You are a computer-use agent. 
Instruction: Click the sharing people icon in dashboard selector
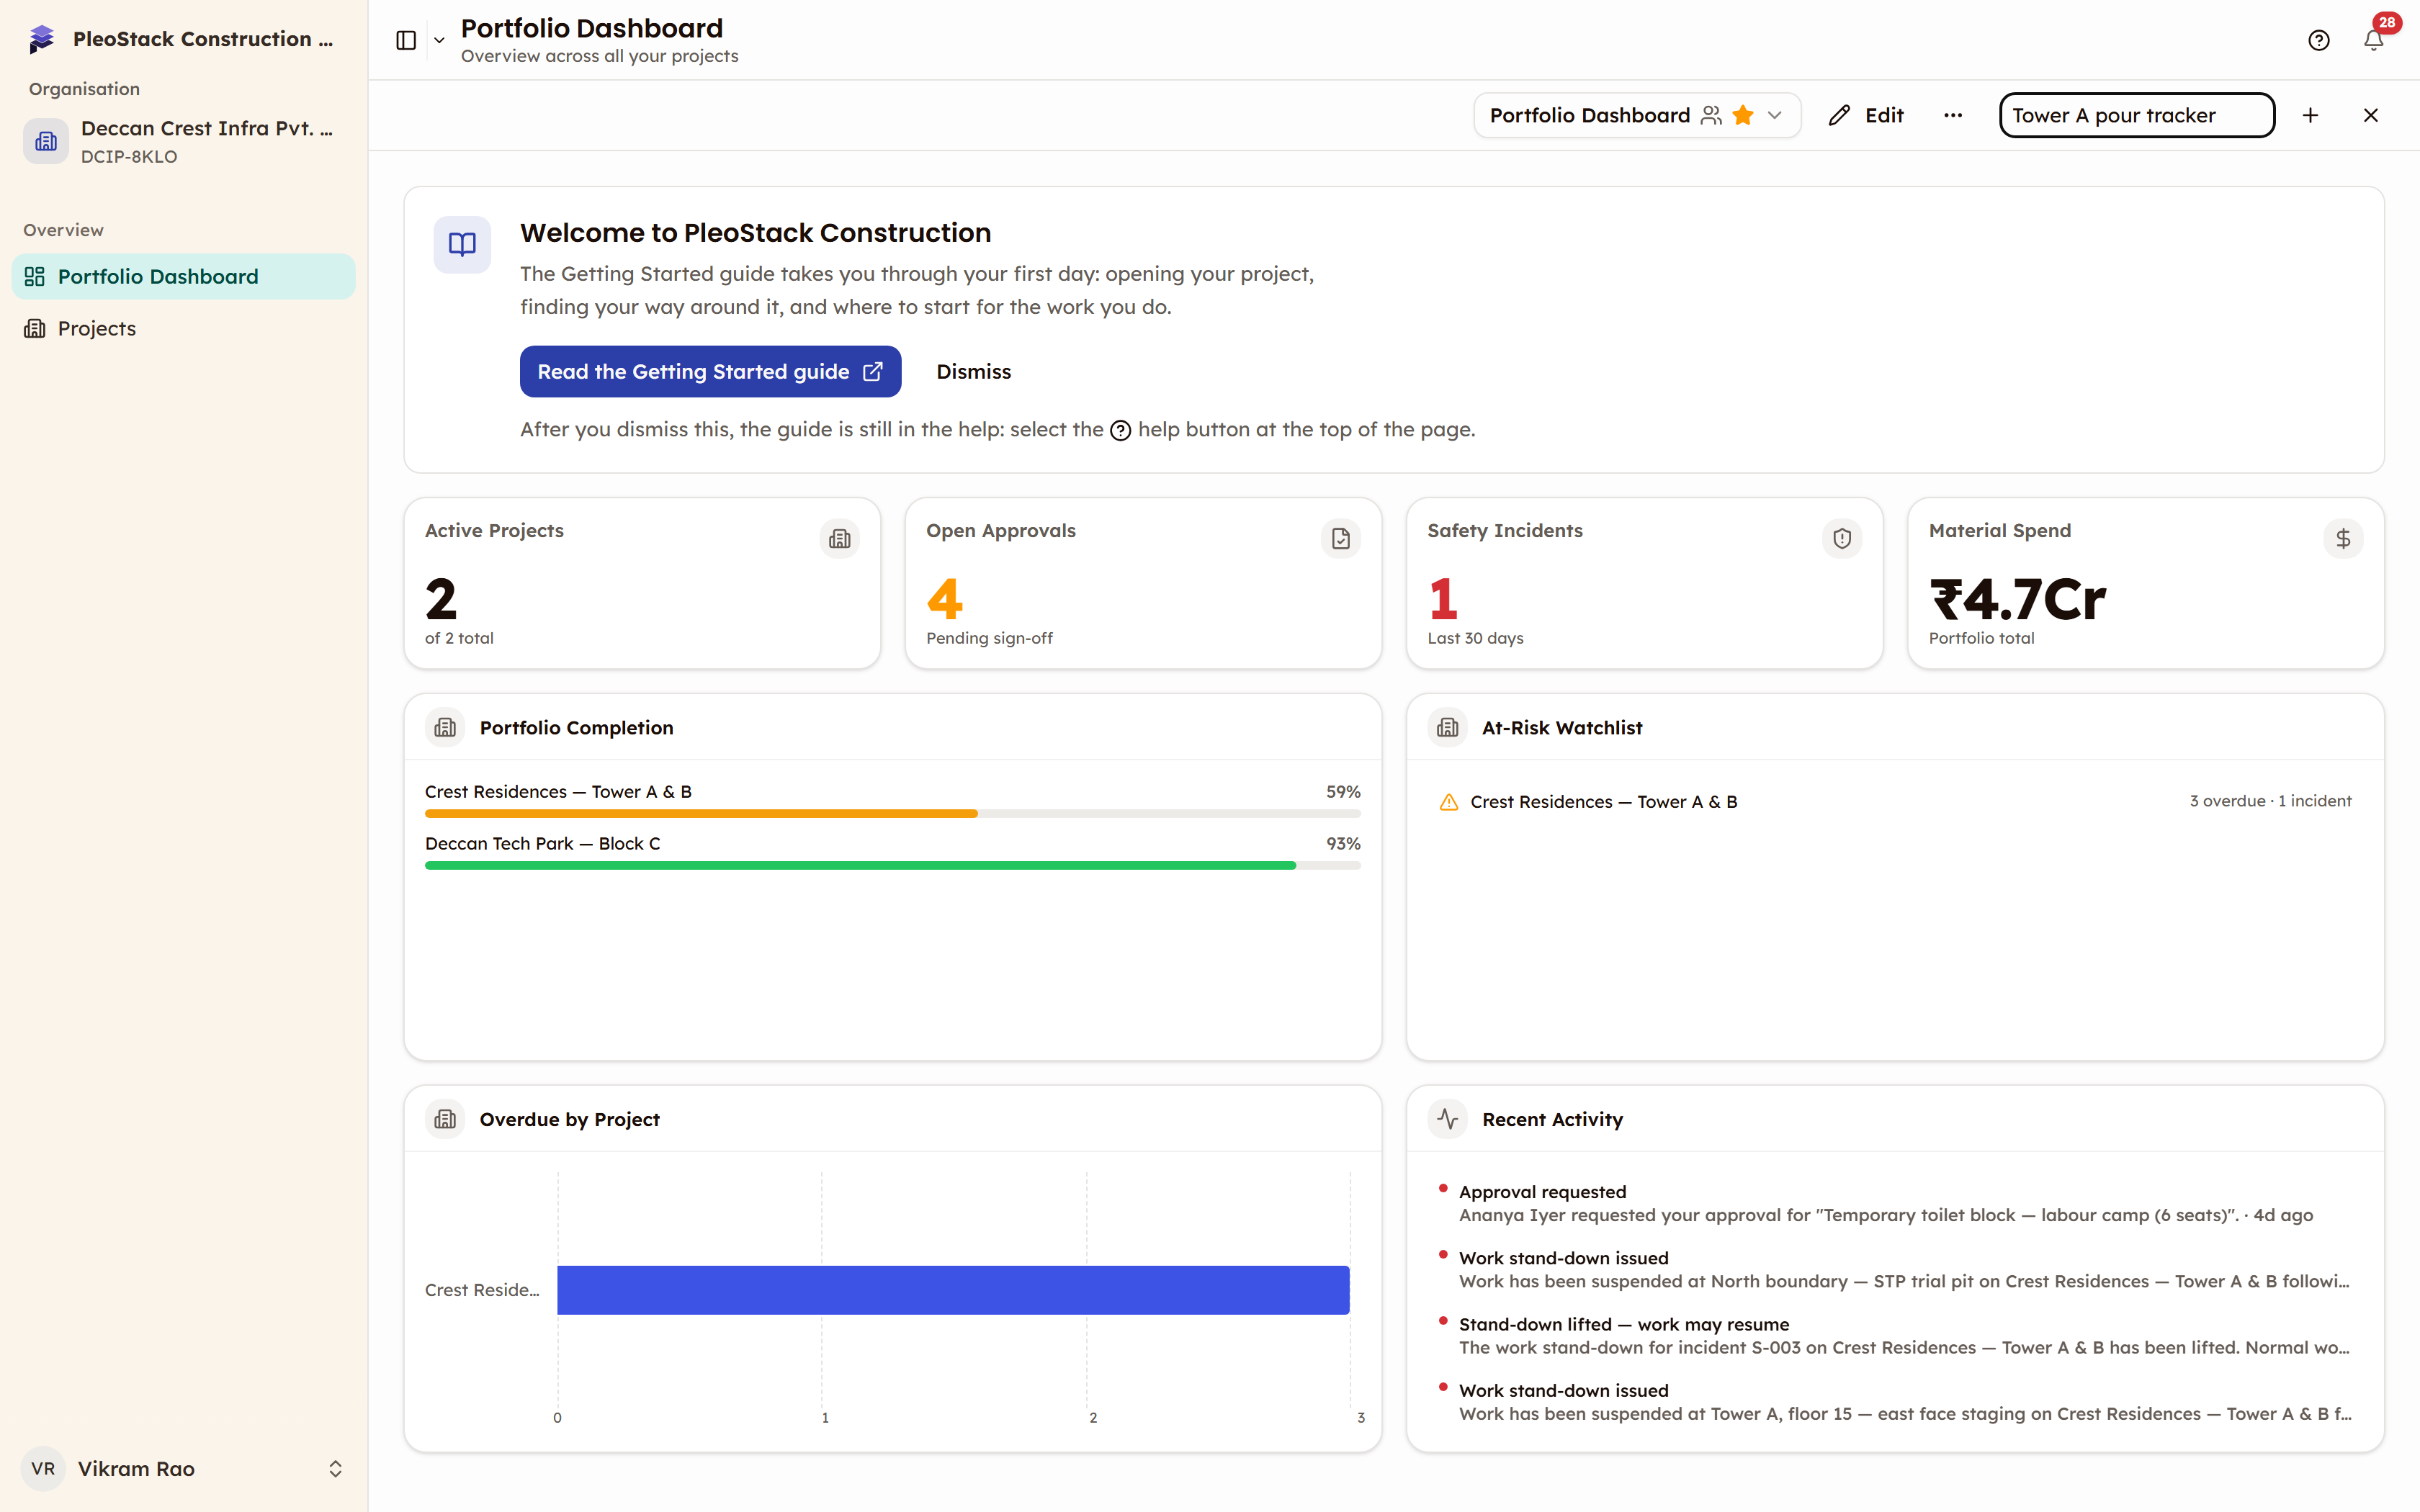tap(1711, 115)
